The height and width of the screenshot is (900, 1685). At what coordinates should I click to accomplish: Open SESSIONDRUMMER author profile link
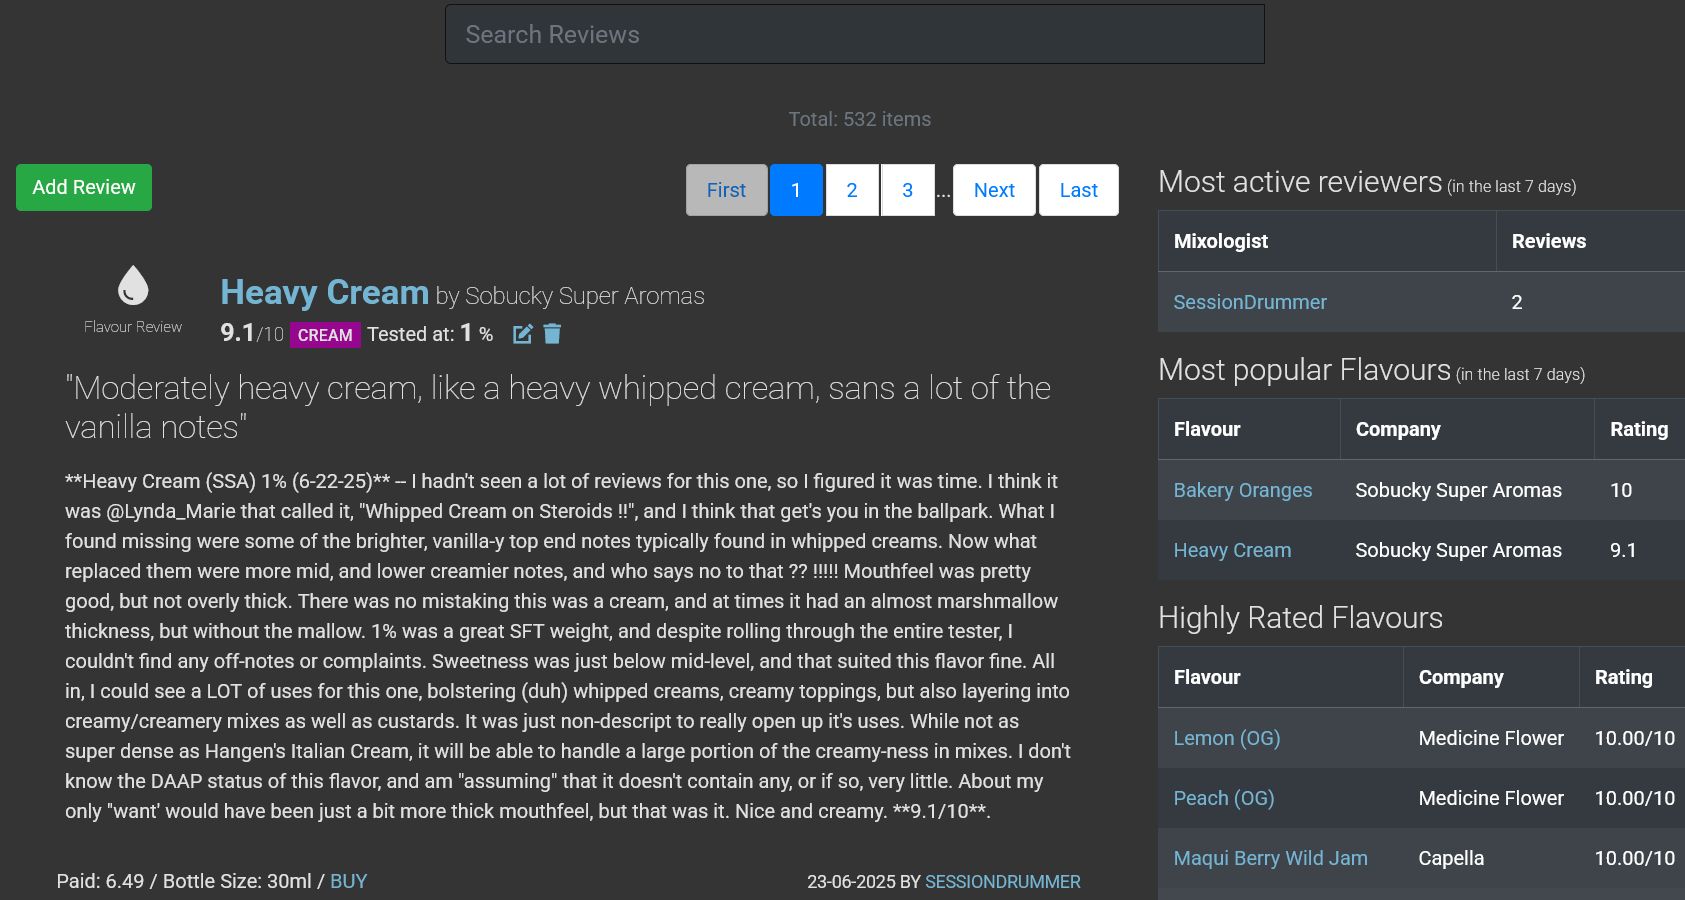tap(1003, 882)
